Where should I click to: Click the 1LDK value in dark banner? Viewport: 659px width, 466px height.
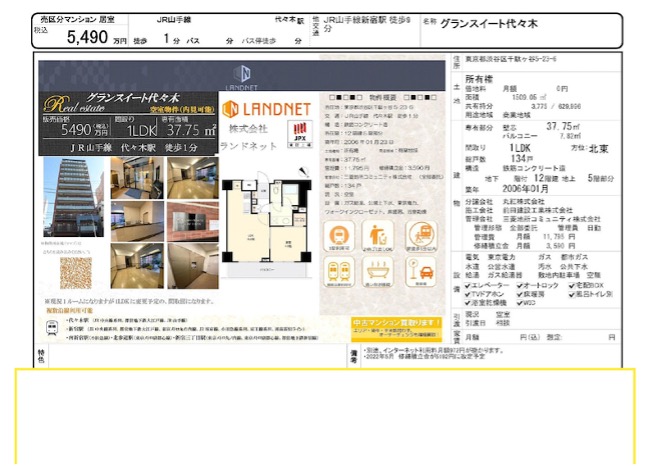142,131
